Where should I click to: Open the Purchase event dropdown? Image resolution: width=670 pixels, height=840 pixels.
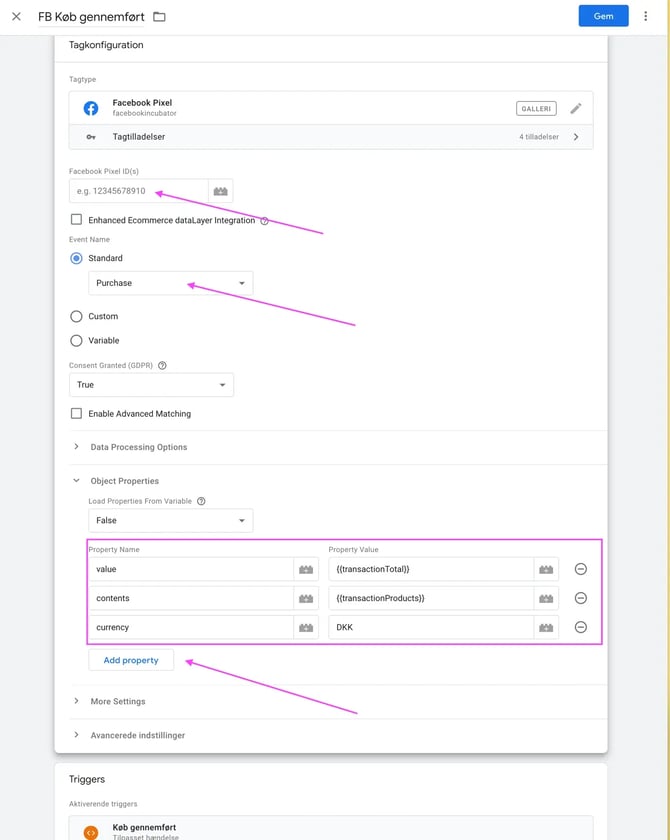pyautogui.click(x=170, y=283)
